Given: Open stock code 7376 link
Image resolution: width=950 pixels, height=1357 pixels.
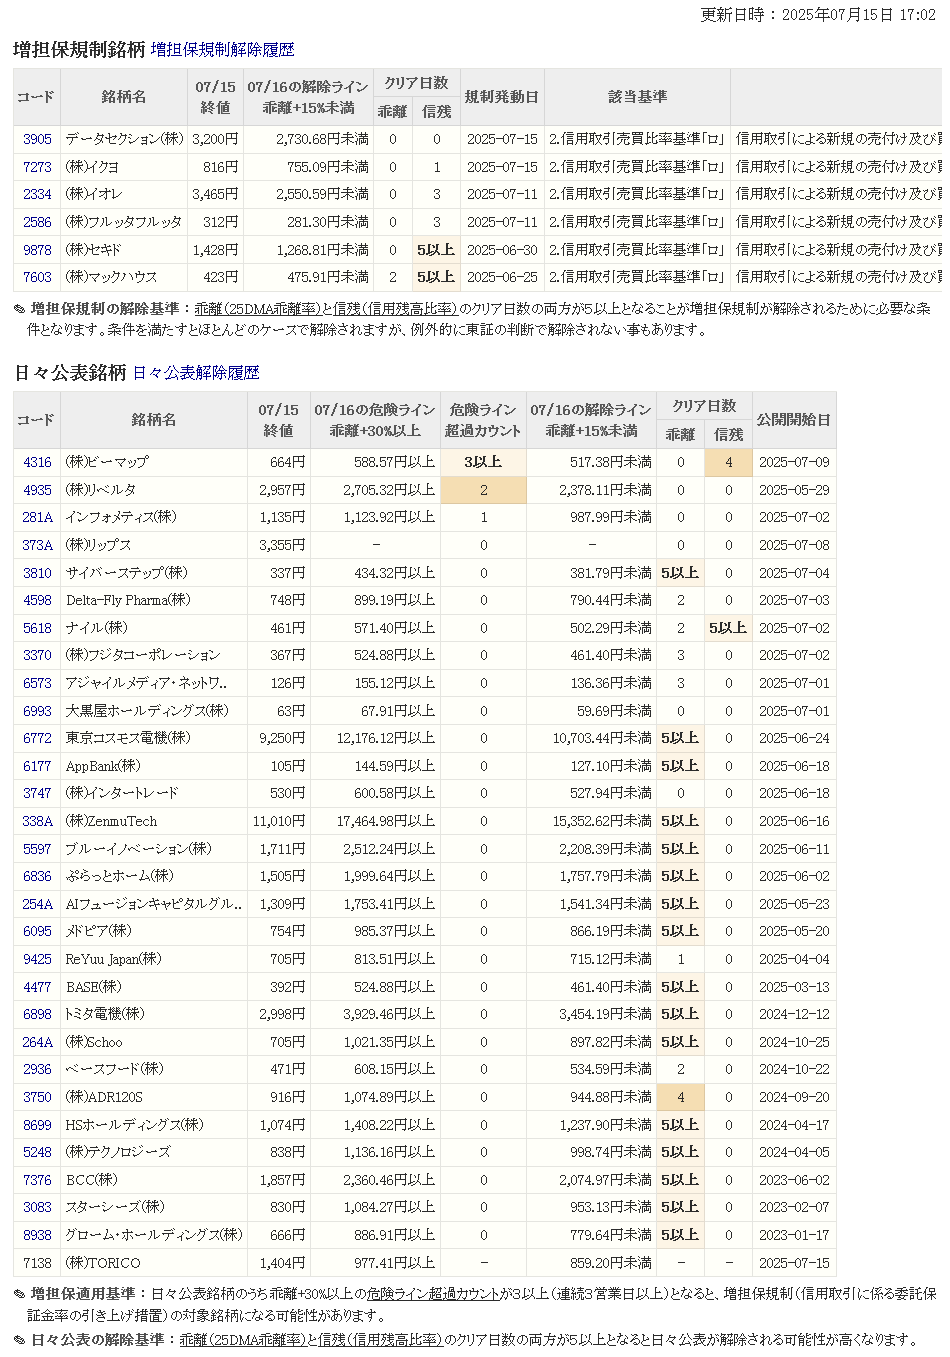Looking at the screenshot, I should pyautogui.click(x=37, y=1180).
